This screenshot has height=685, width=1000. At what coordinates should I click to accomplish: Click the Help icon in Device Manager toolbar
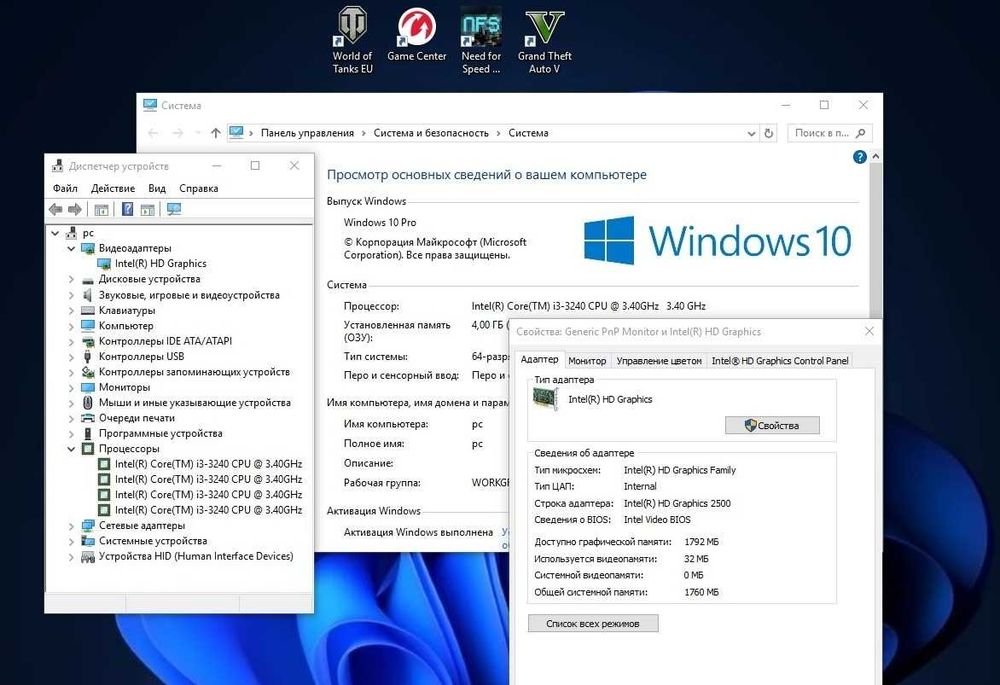click(x=128, y=209)
